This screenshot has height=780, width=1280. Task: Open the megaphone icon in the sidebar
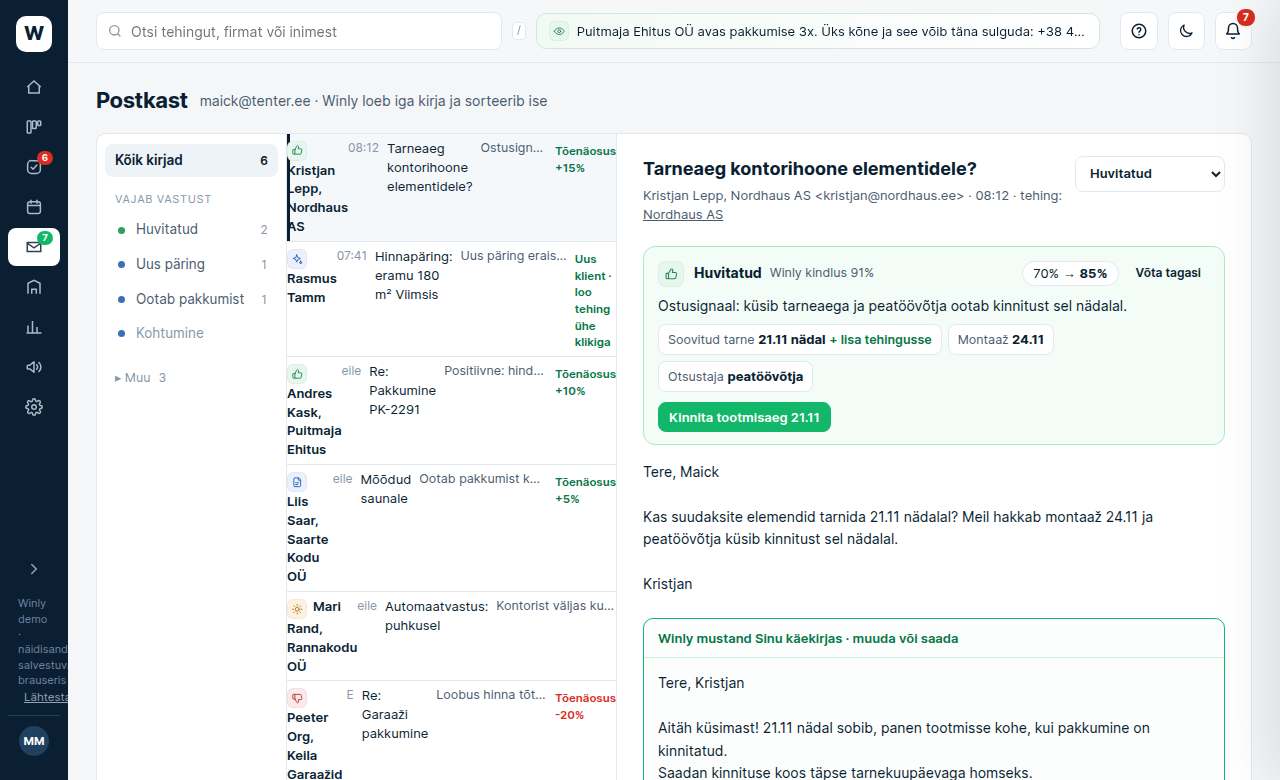[x=34, y=367]
